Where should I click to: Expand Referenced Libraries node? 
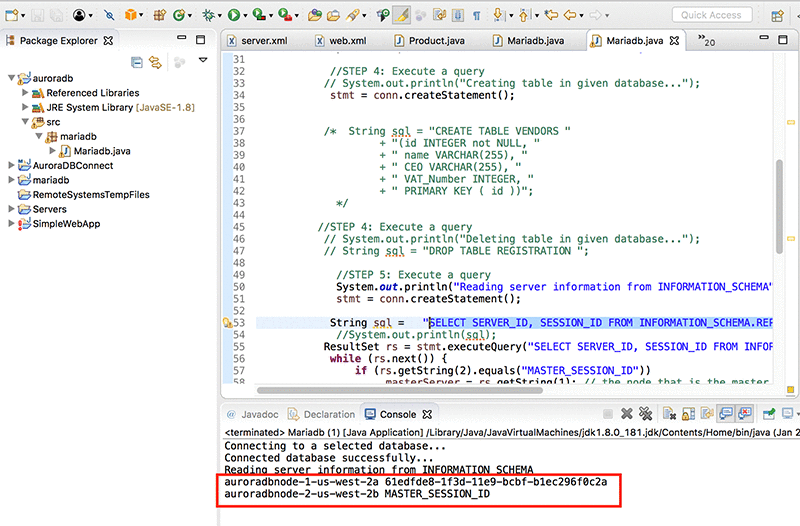pyautogui.click(x=24, y=92)
